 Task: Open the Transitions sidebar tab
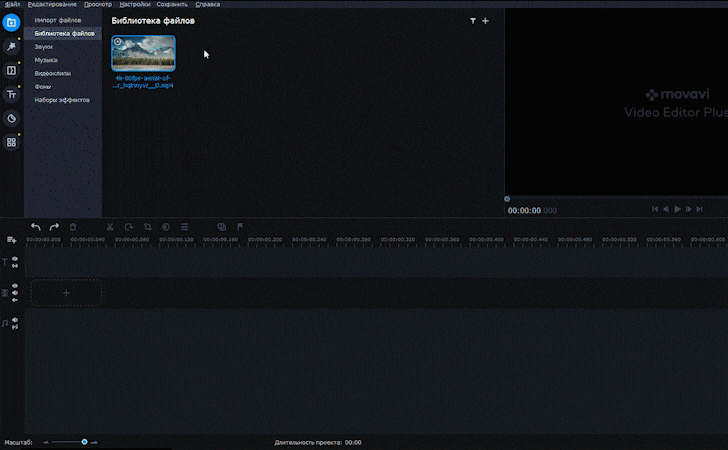(x=11, y=70)
